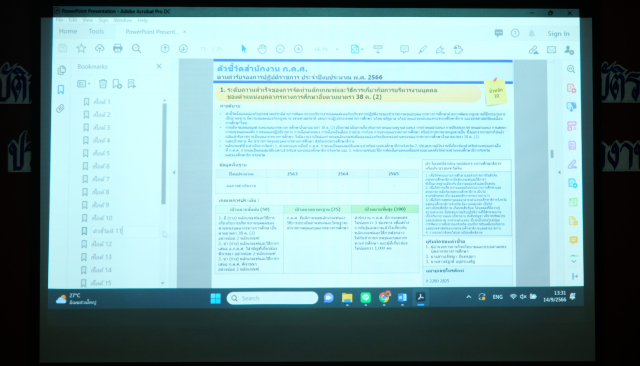Show hidden system tray icons chevron
The width and height of the screenshot is (640, 366).
click(x=469, y=297)
